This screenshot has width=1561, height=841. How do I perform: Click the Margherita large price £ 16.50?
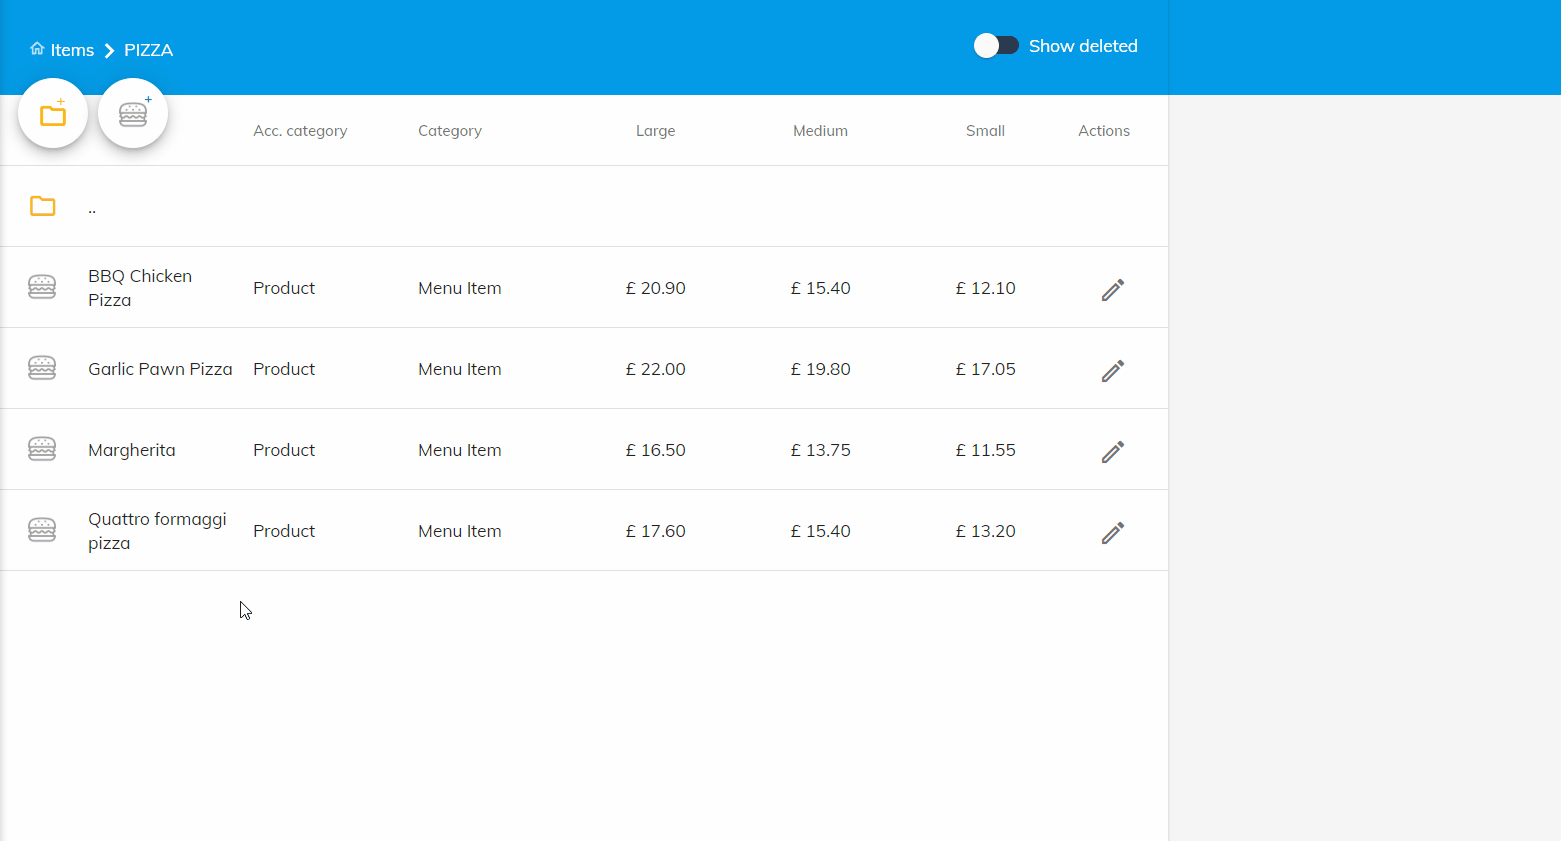tap(655, 450)
